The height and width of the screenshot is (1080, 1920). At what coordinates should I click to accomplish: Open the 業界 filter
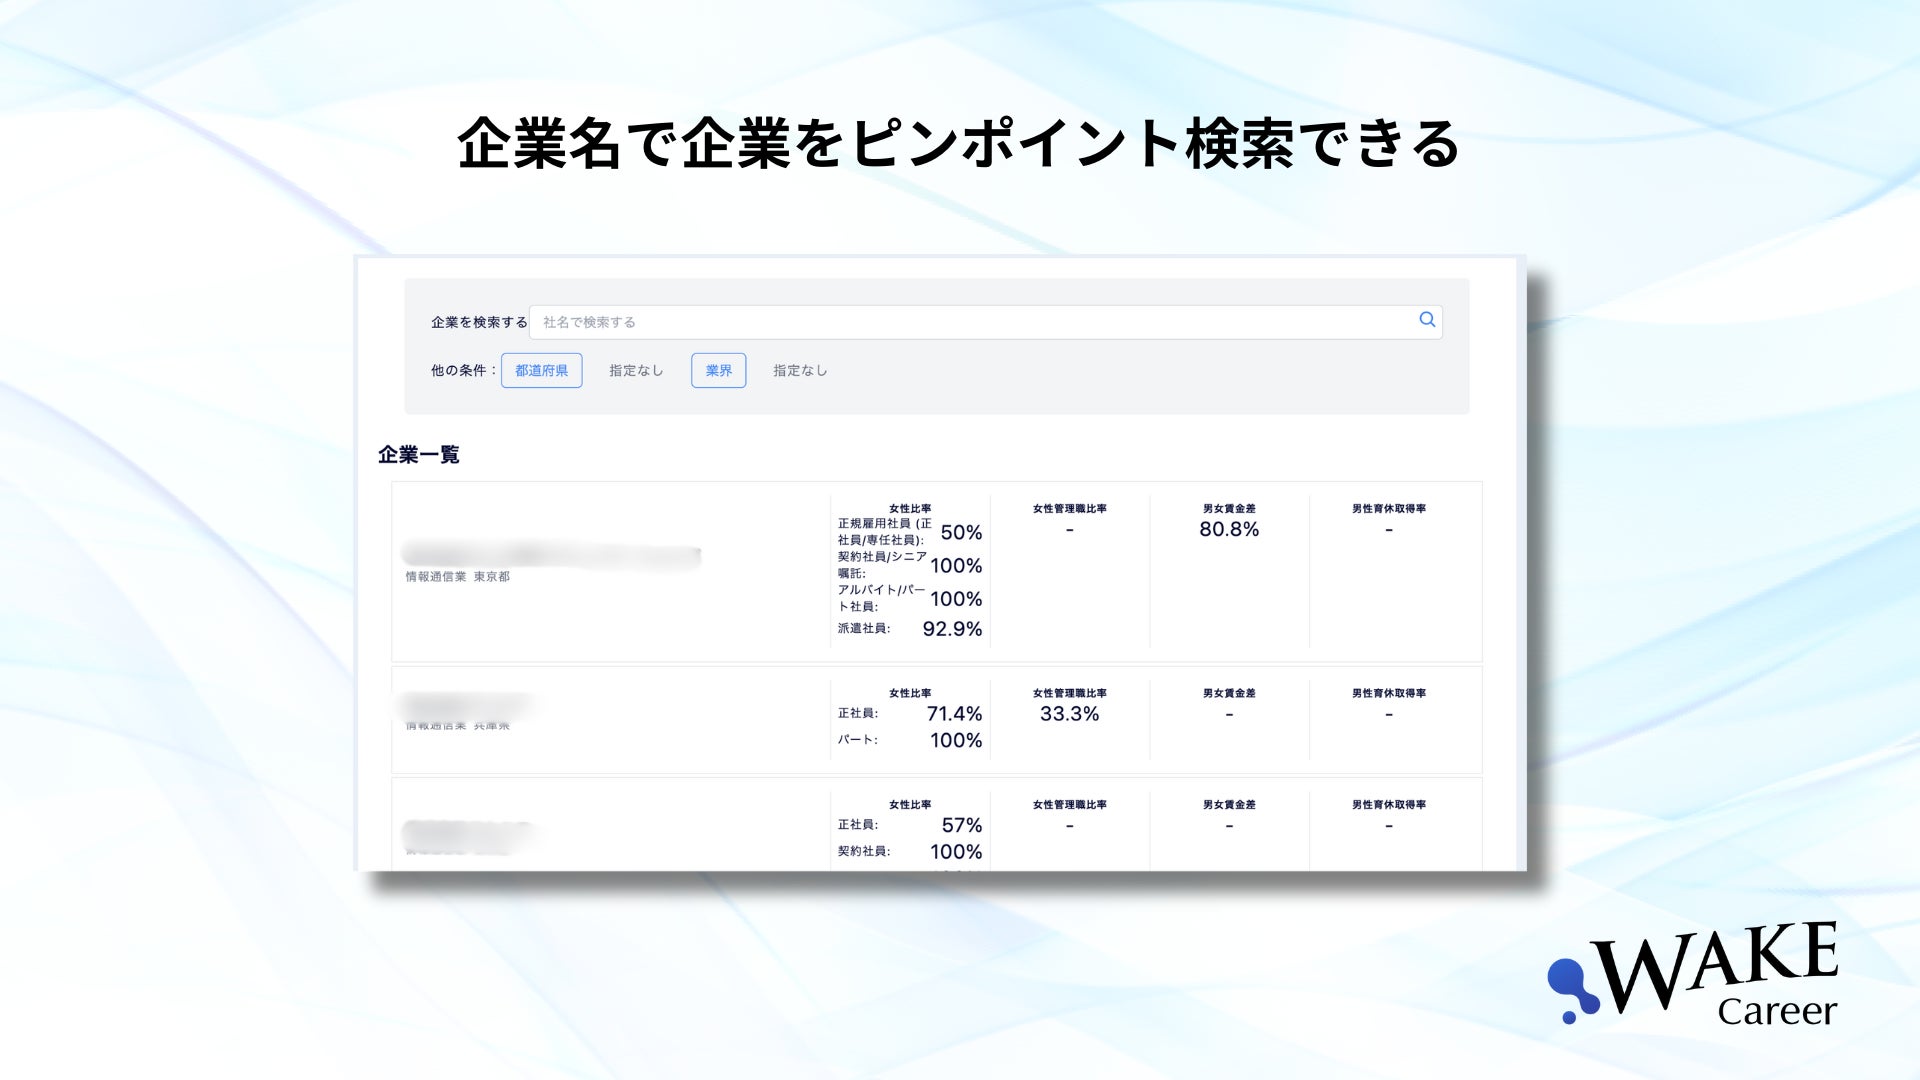718,370
